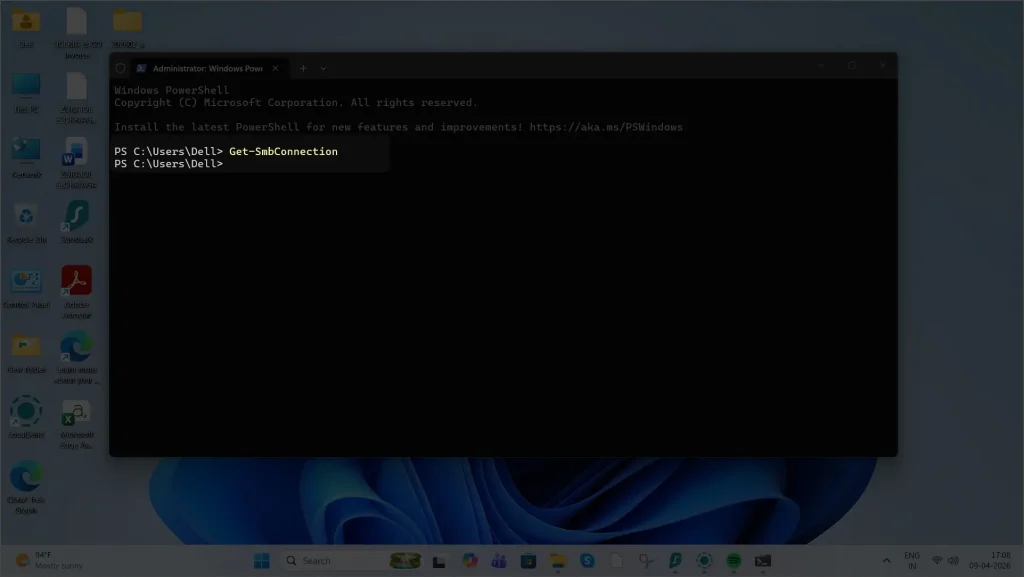Screen dimensions: 1024x577
Task: Open the Start menu
Action: click(x=262, y=560)
